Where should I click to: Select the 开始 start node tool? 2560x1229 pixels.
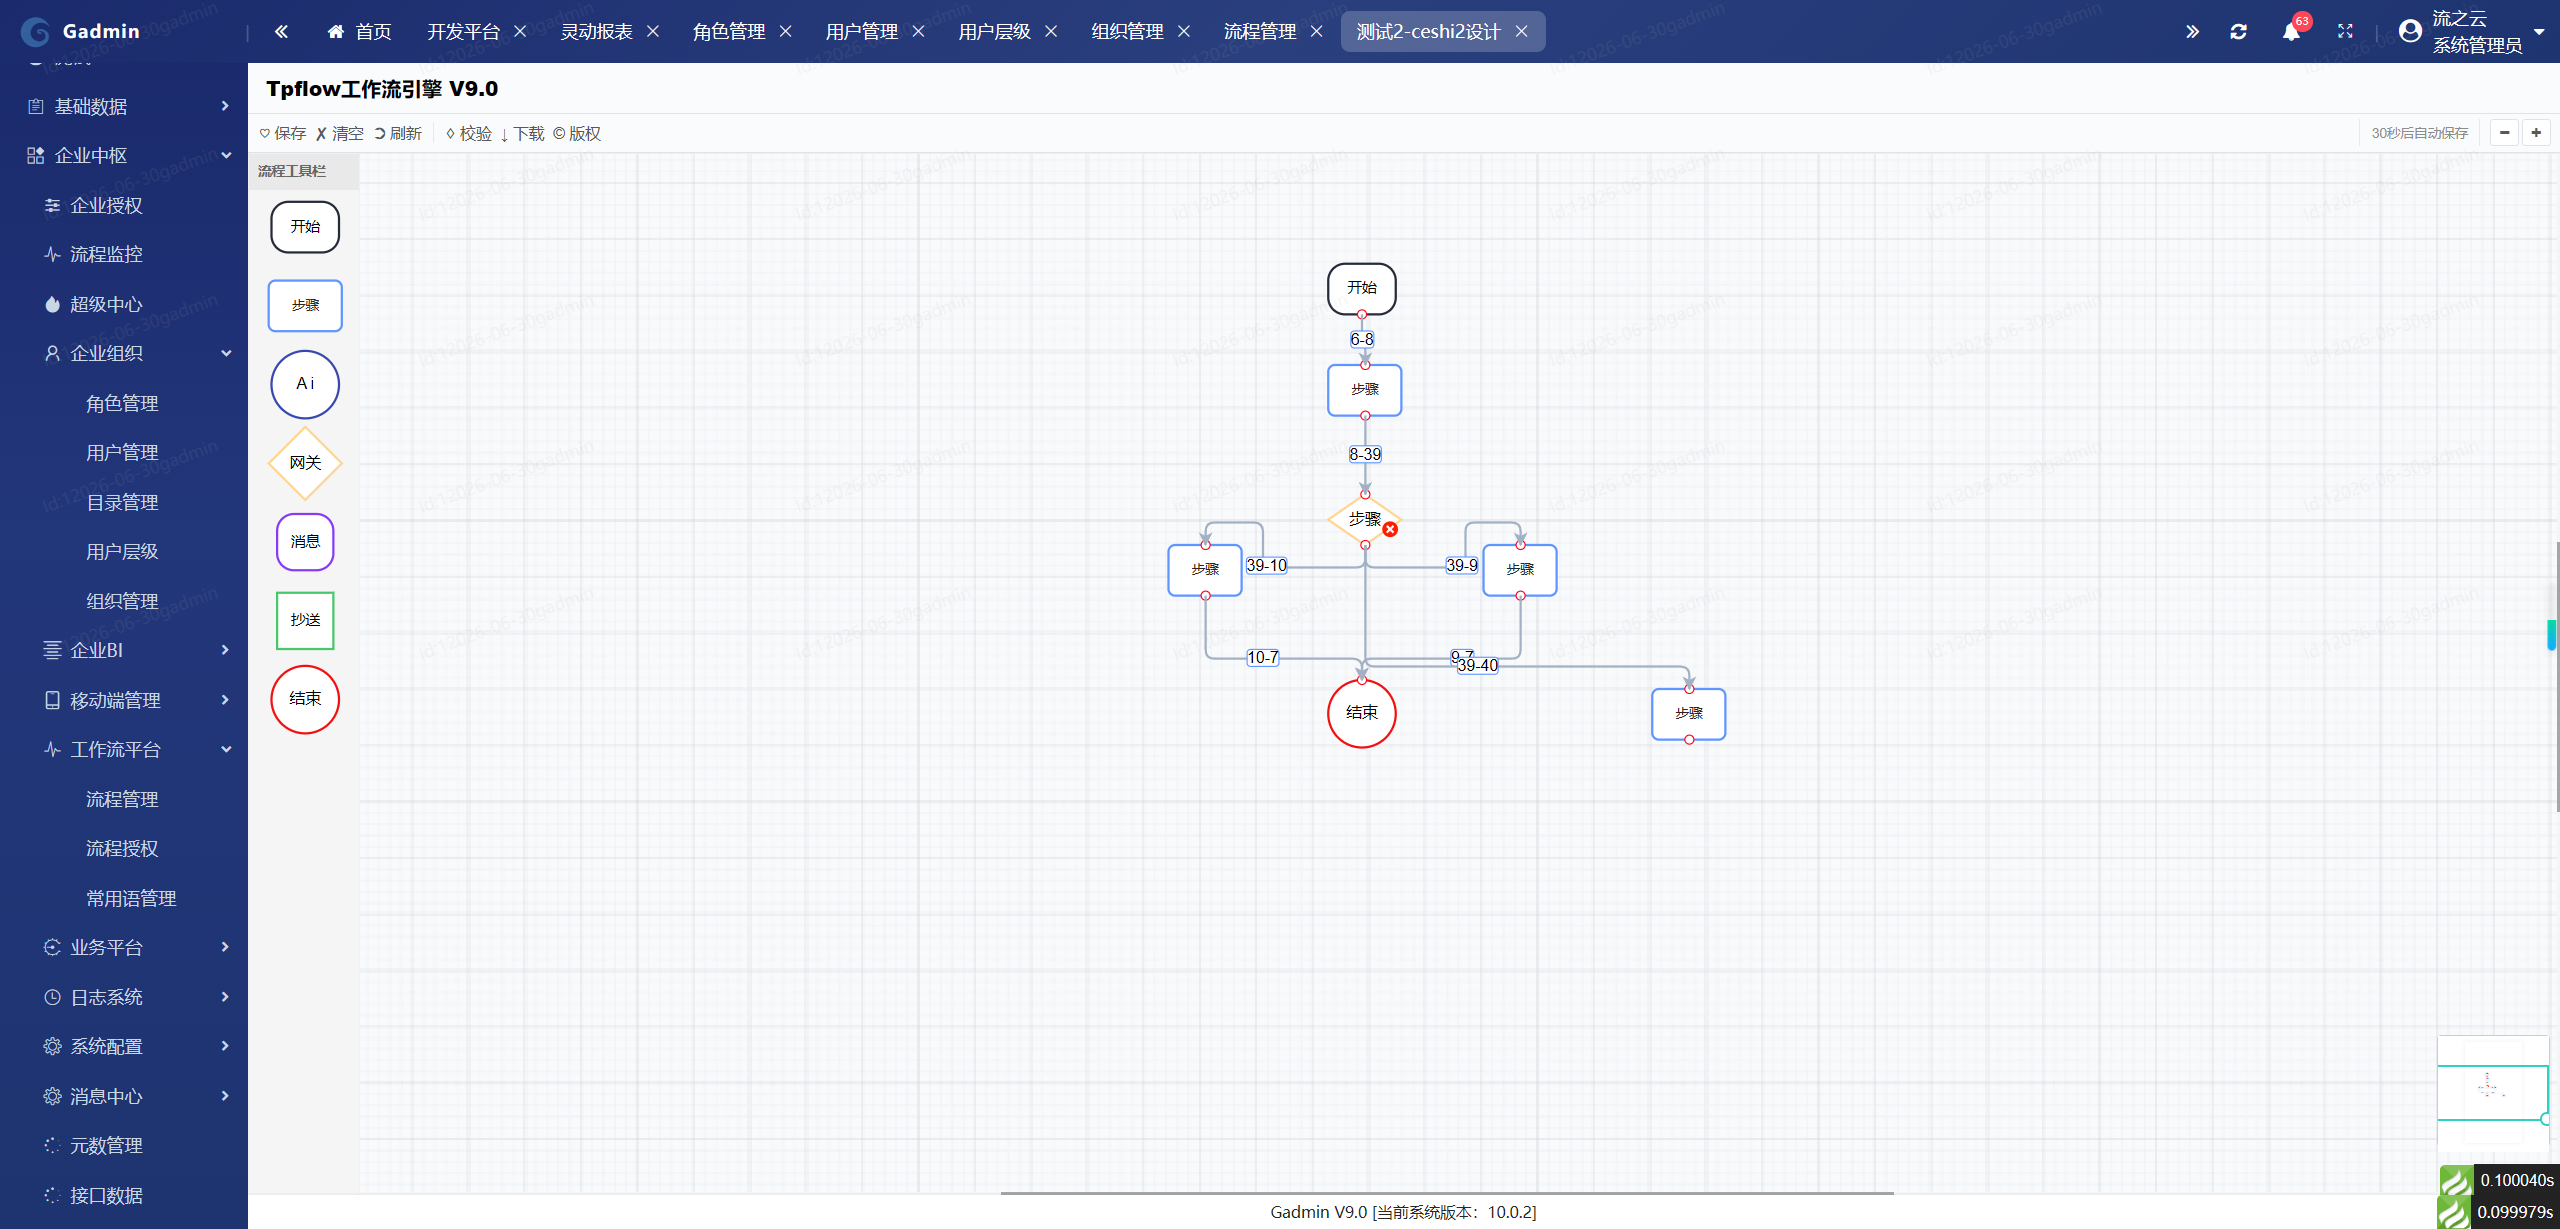(x=305, y=227)
